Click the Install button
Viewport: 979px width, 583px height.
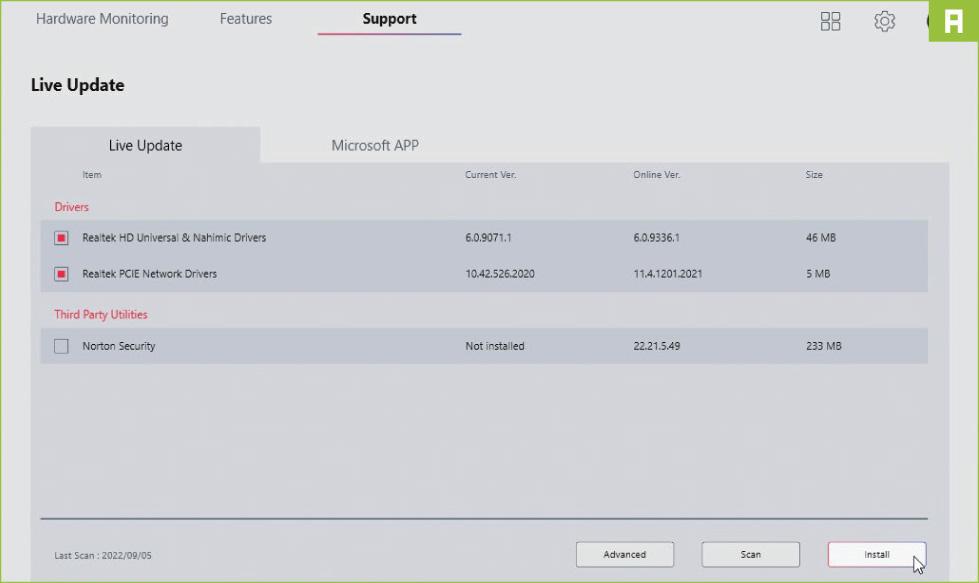coord(877,554)
